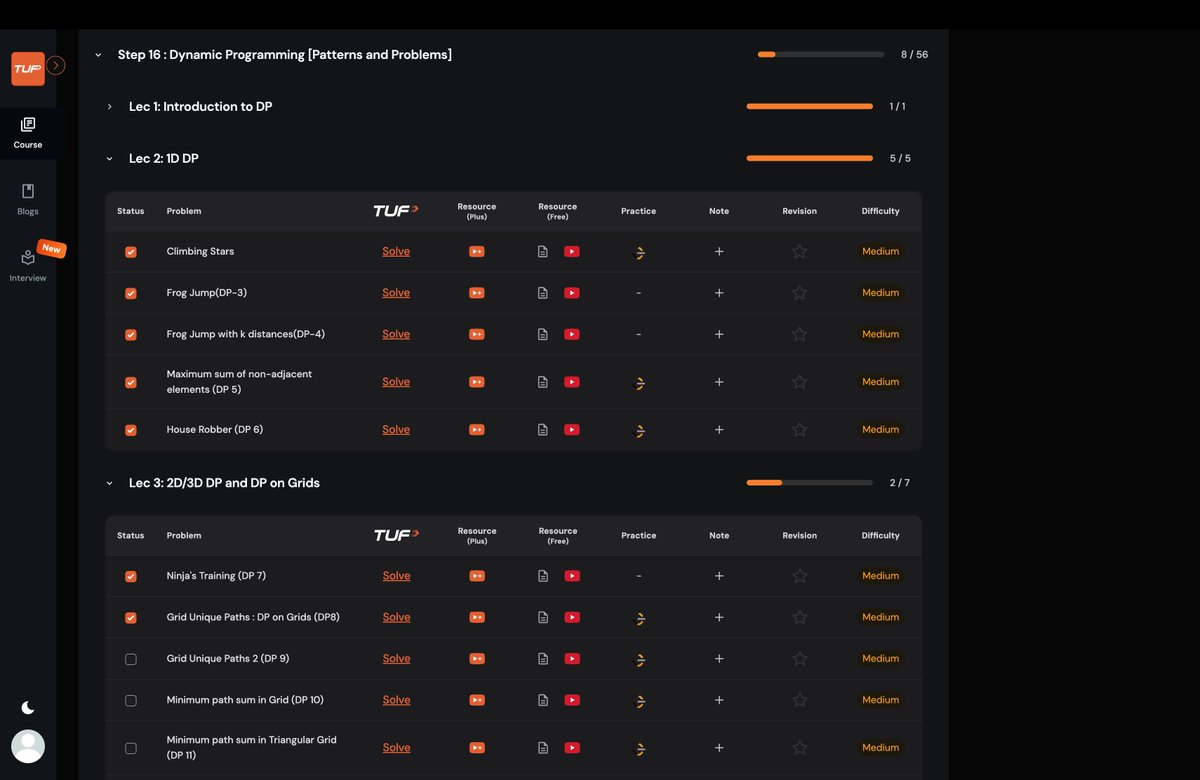Viewport: 1200px width, 780px height.
Task: Click the problem title House Robber (DP 6)
Action: point(215,430)
